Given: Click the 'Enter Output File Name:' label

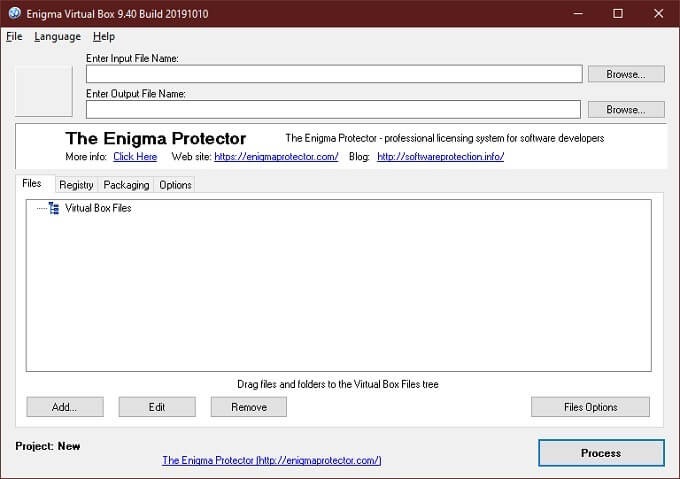Looking at the screenshot, I should tap(136, 94).
